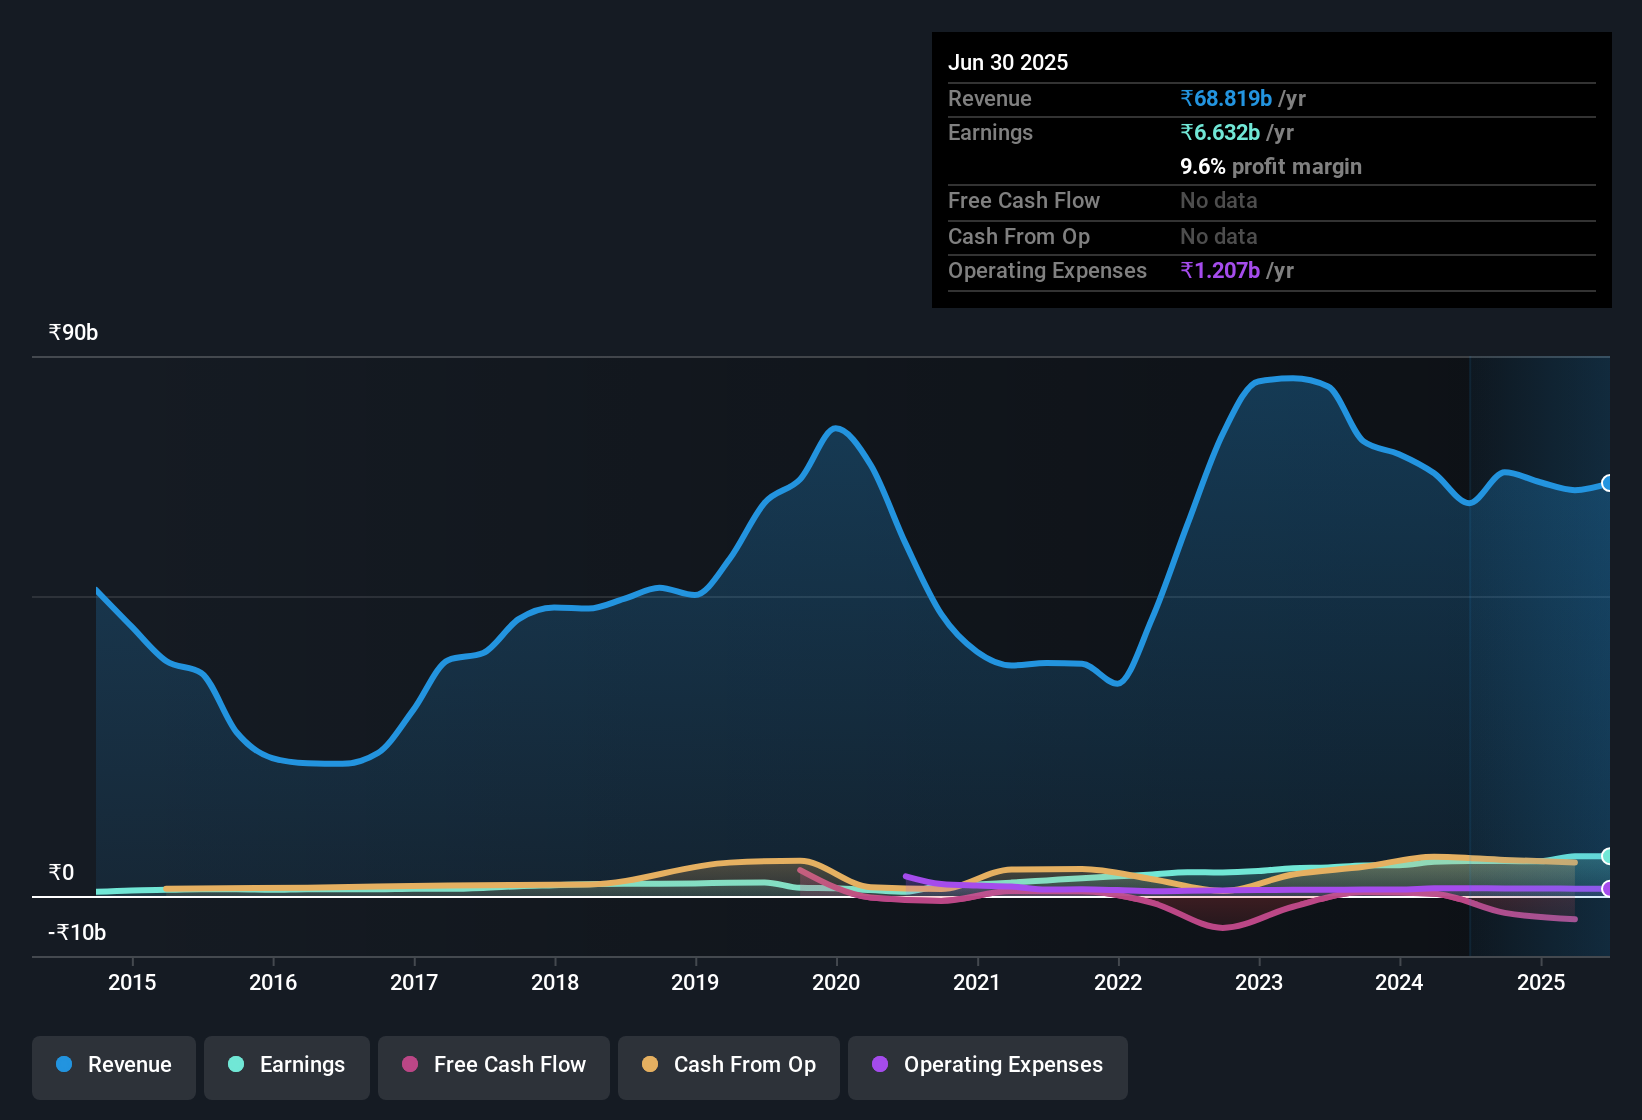Select the Revenue endpoint marker on chart

1608,484
